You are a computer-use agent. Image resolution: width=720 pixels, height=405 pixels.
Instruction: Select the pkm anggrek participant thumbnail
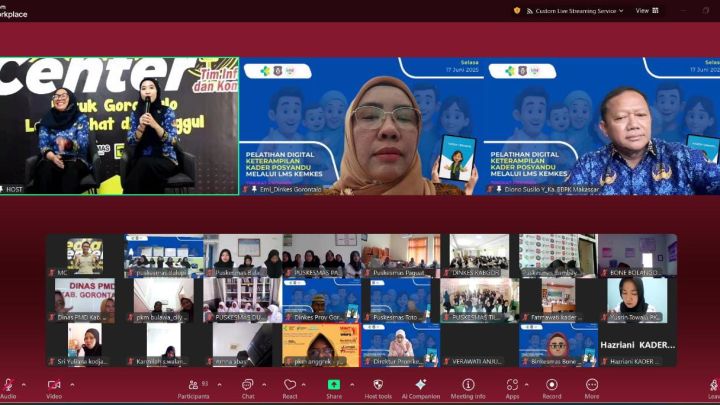click(x=321, y=344)
